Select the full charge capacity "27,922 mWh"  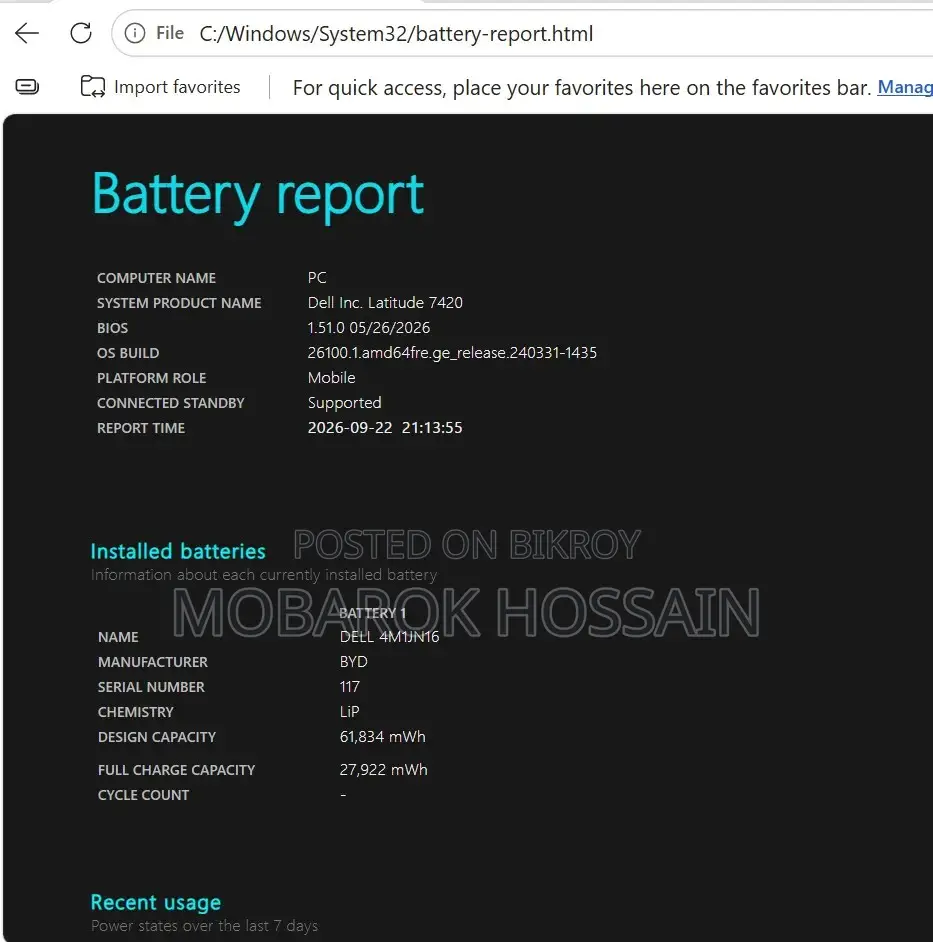(384, 770)
